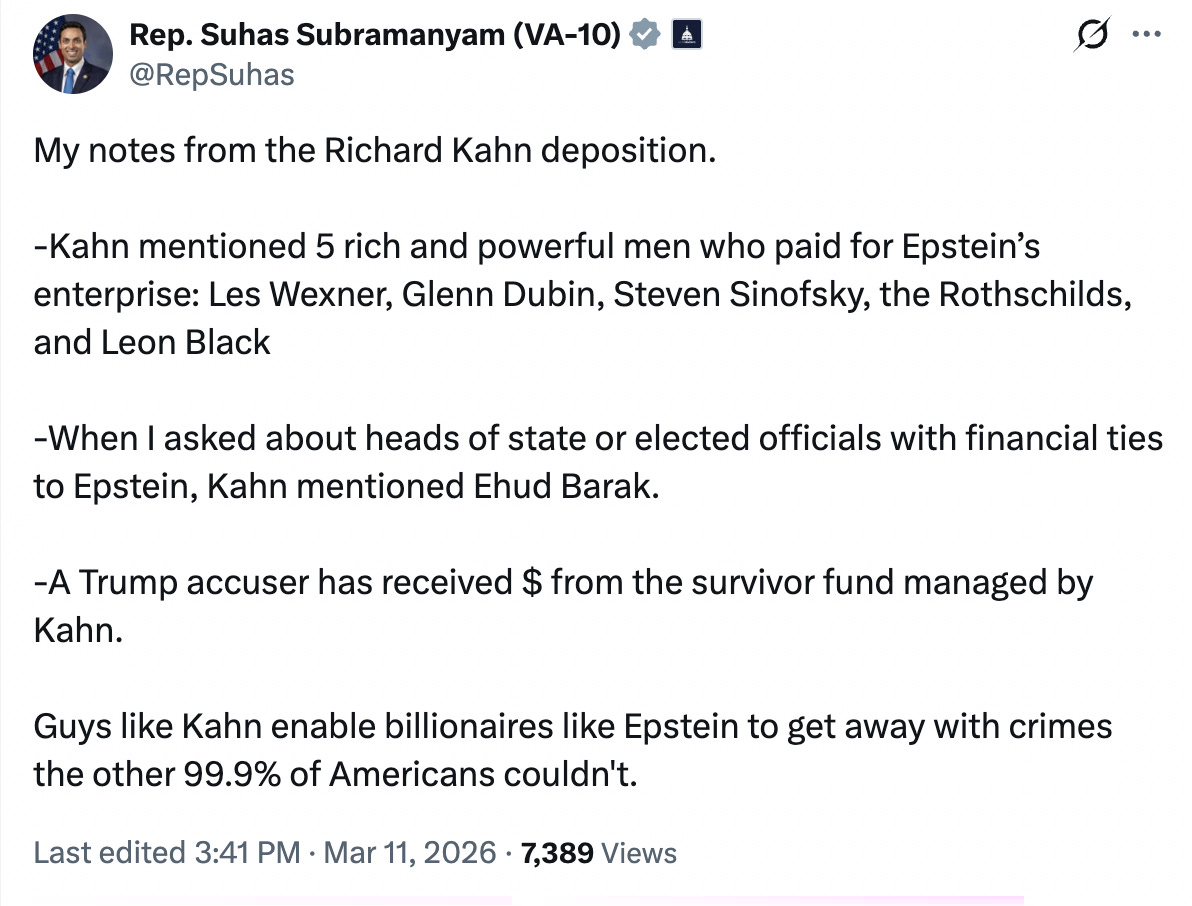The image size is (1192, 906).
Task: Click the 3:41 PM timestamp
Action: [x=246, y=852]
